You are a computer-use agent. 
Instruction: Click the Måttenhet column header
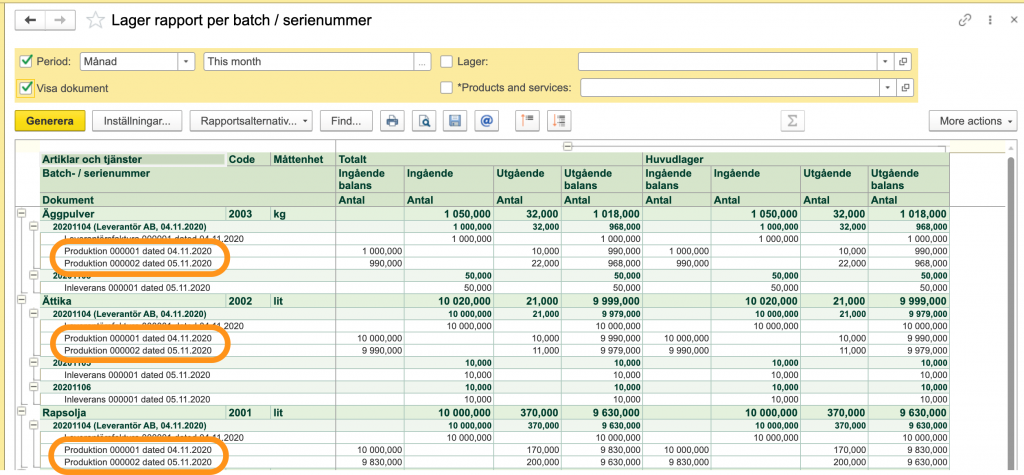tap(303, 159)
